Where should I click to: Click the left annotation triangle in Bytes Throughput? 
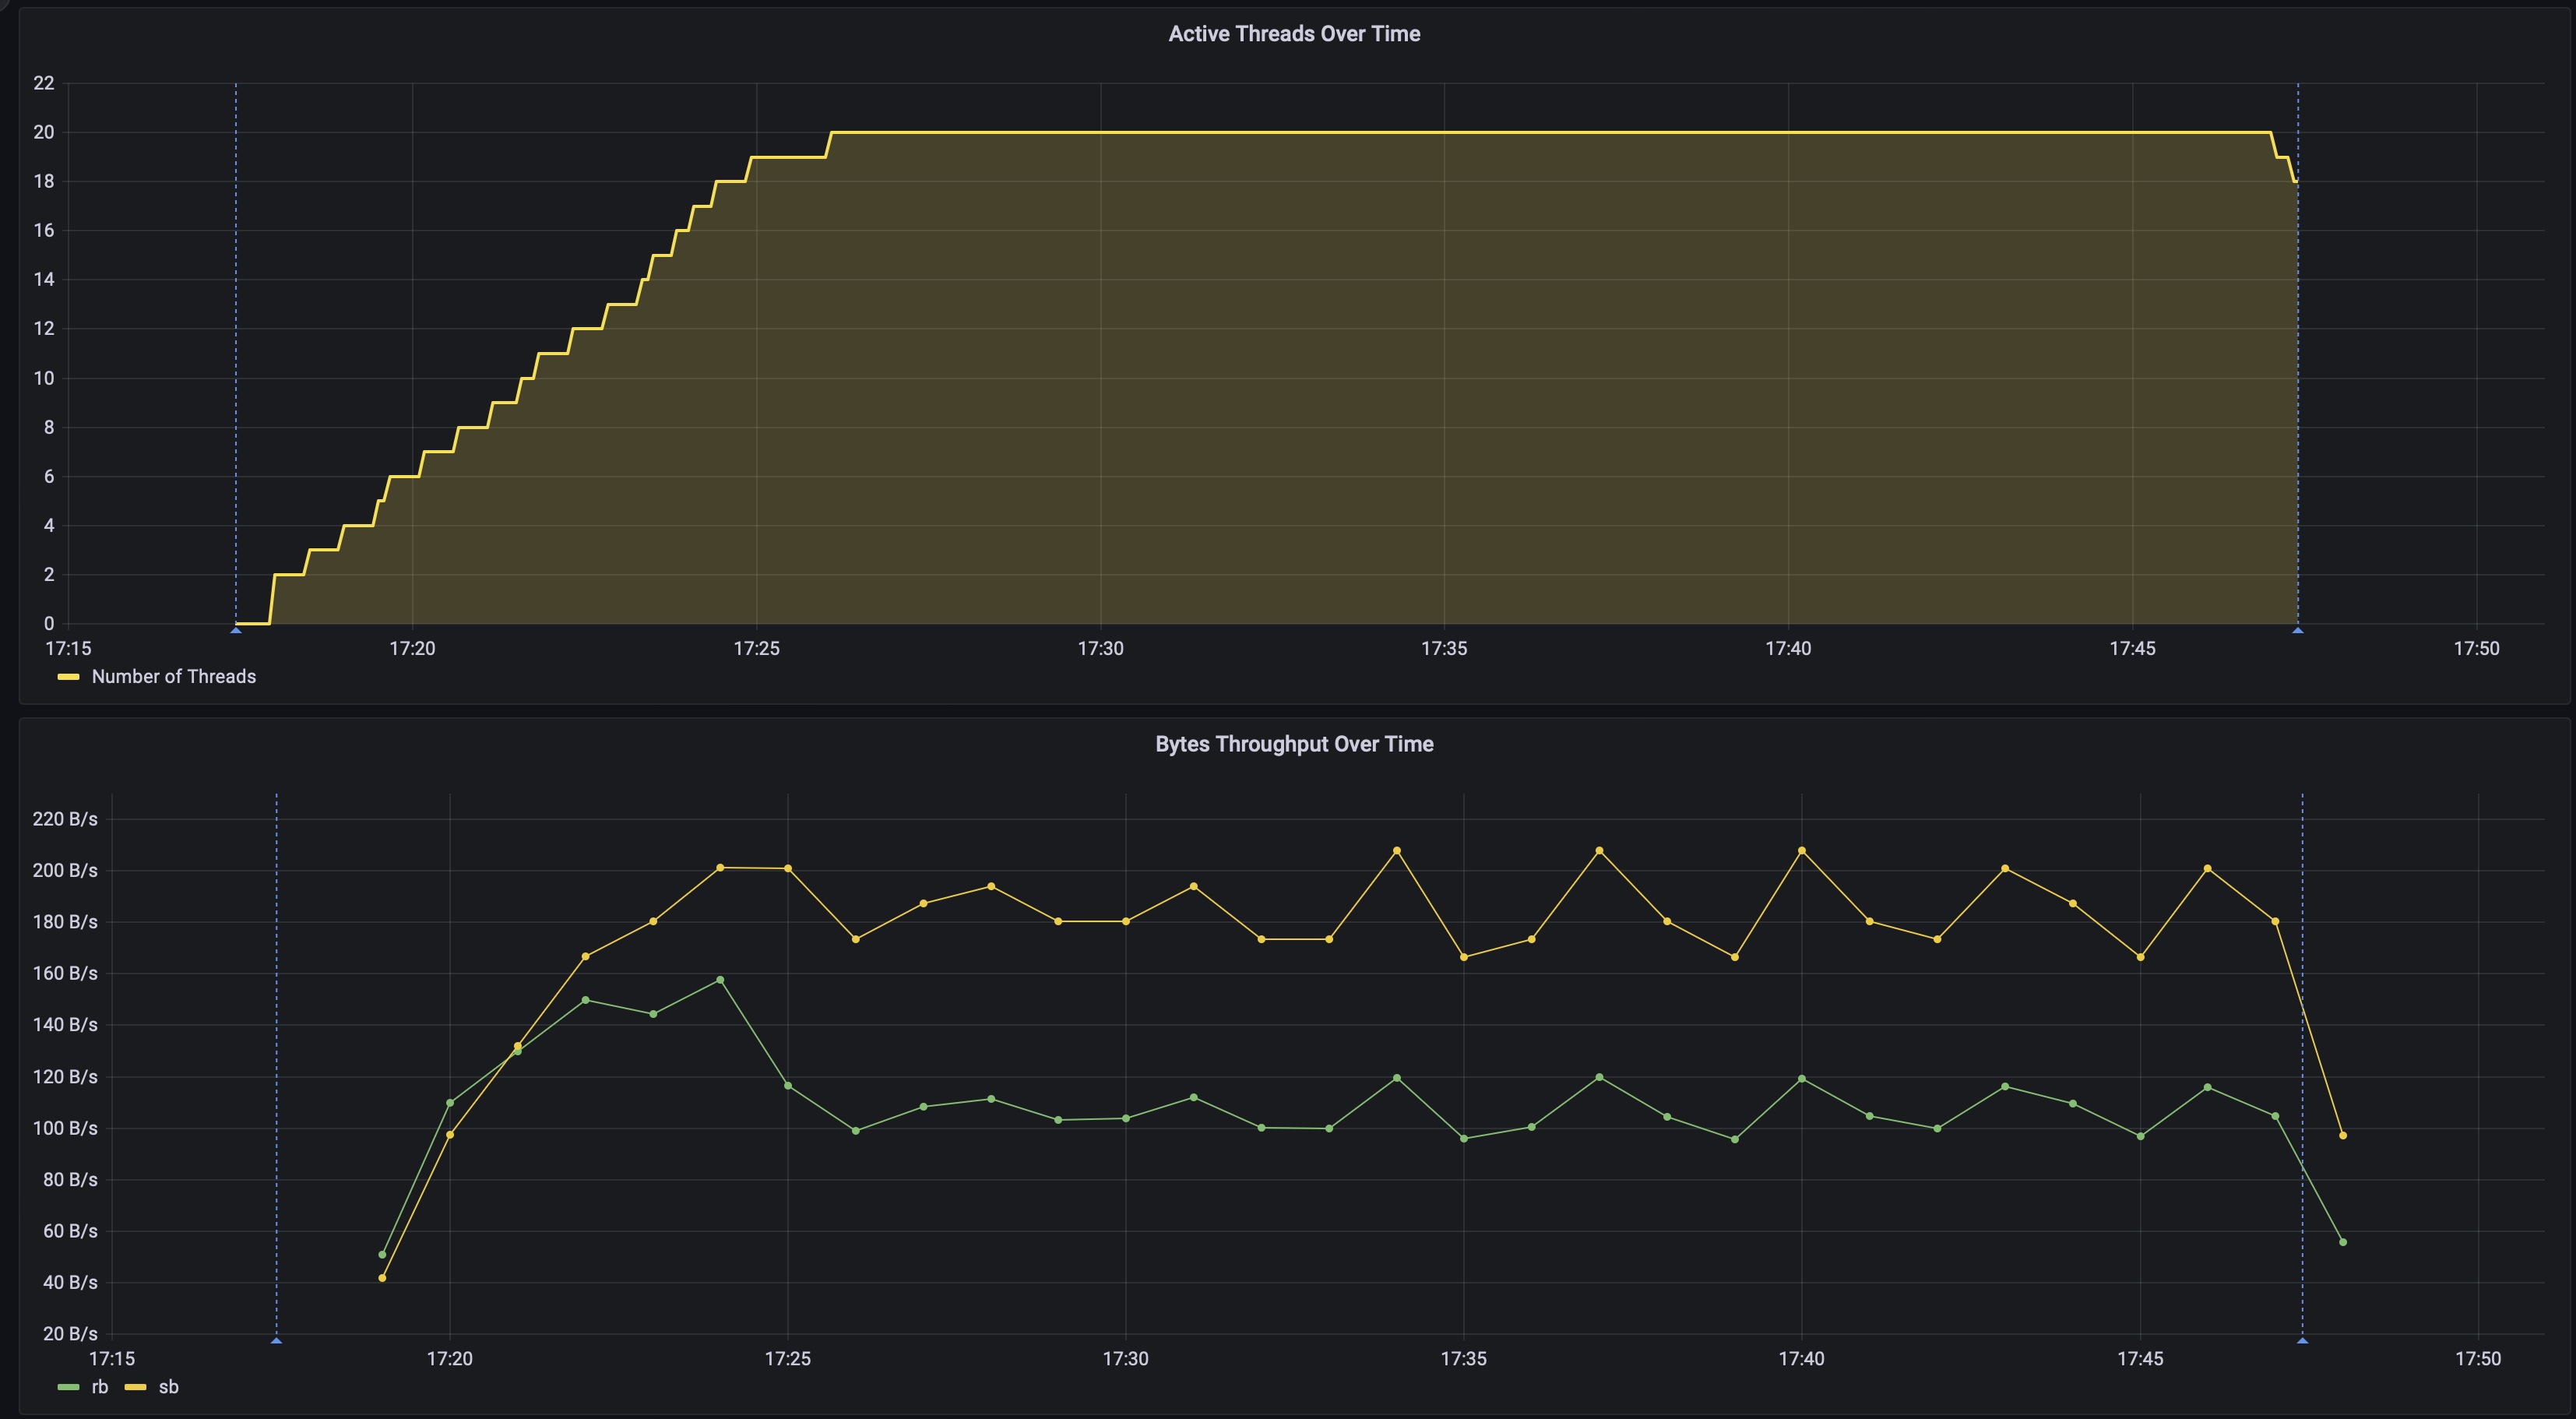pyautogui.click(x=276, y=1340)
